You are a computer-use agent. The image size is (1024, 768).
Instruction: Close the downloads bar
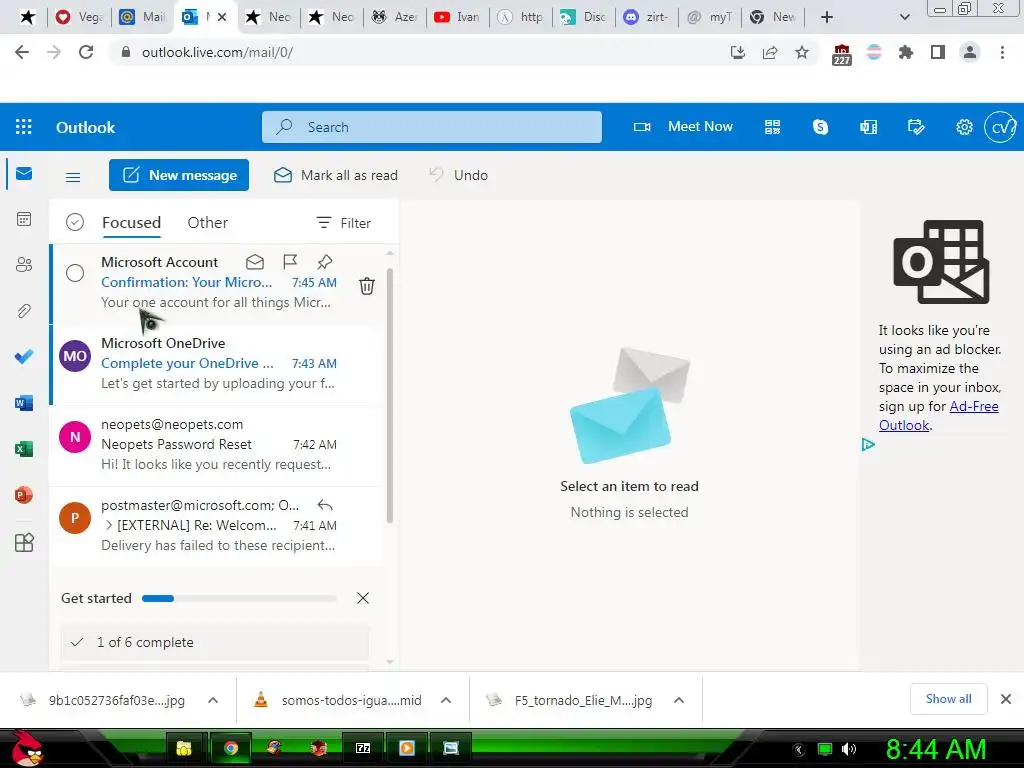(x=1006, y=699)
